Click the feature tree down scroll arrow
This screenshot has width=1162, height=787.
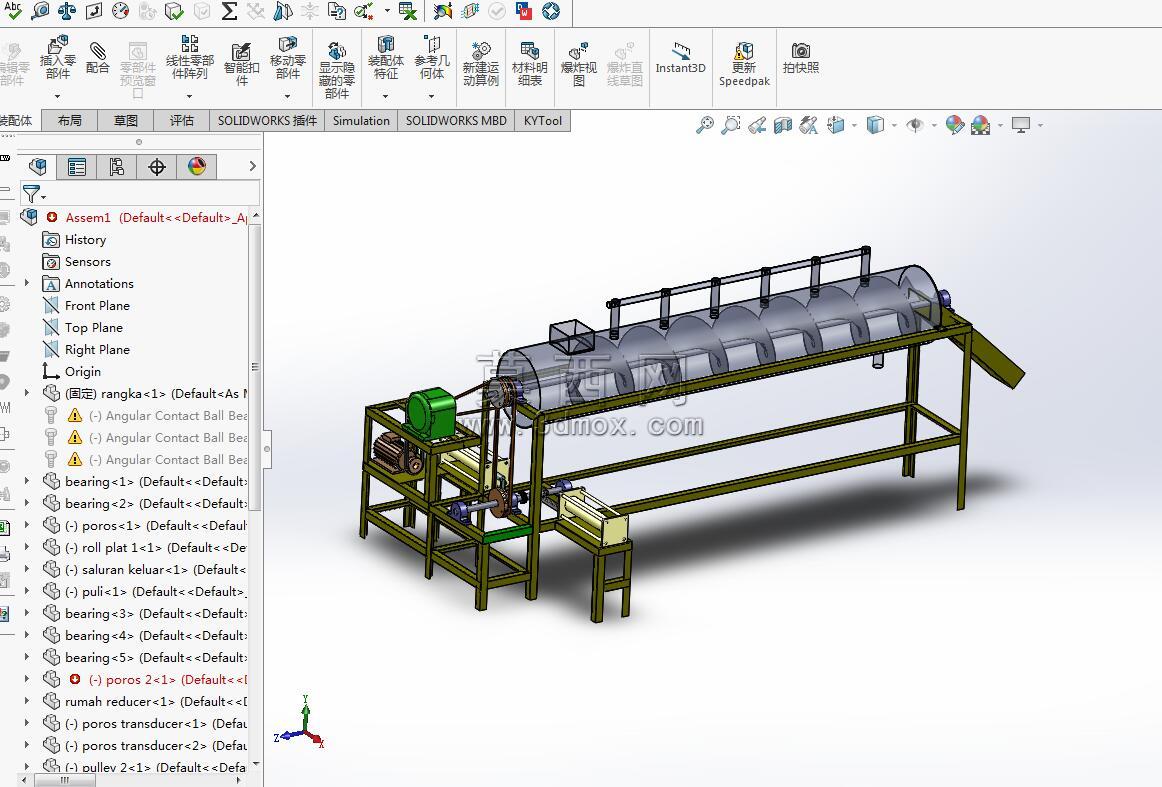click(x=256, y=763)
